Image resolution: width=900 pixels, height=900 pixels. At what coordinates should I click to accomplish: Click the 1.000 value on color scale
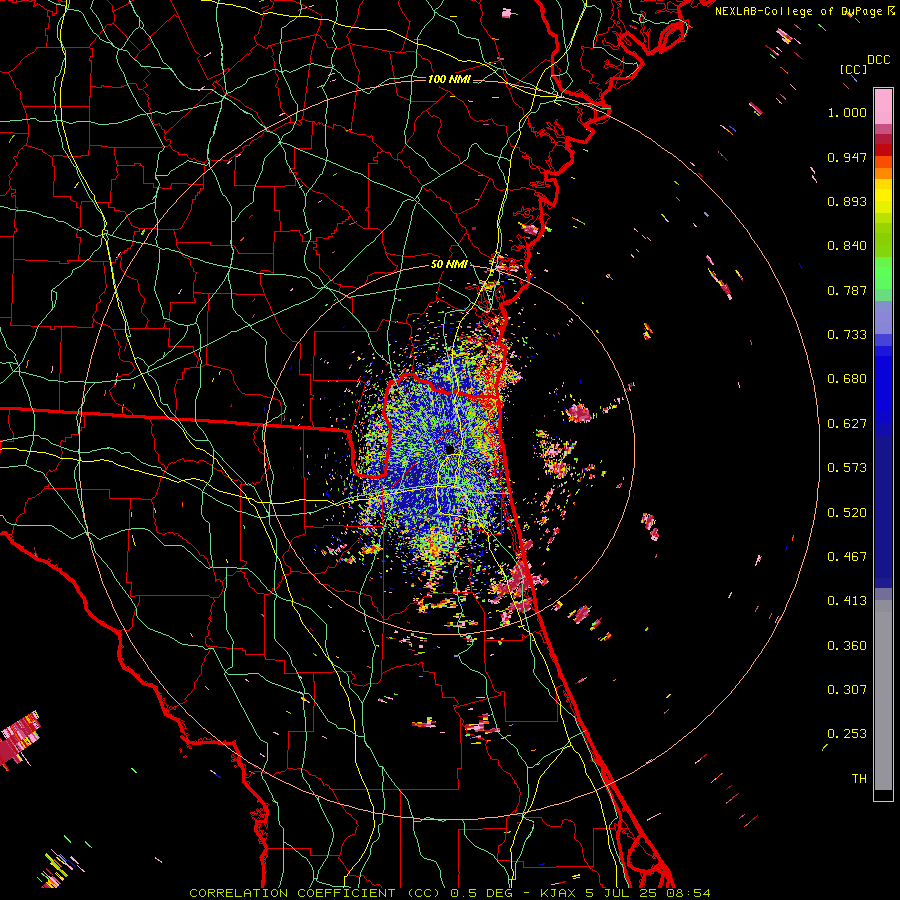click(x=847, y=112)
